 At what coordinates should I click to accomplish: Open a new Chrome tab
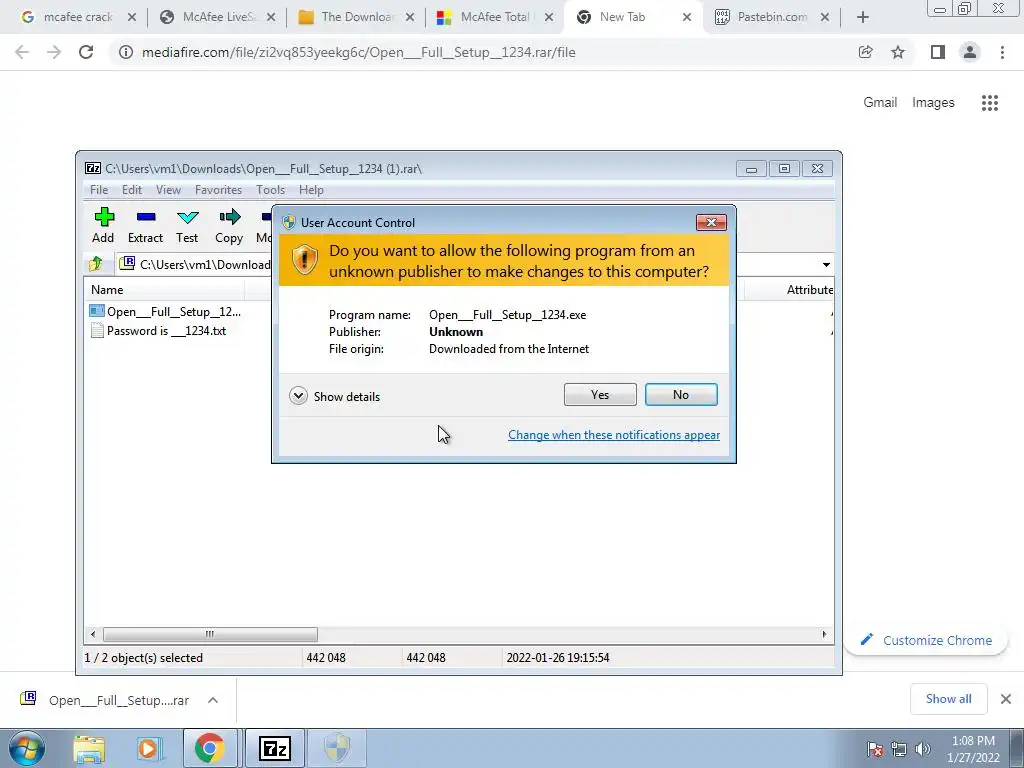863,18
